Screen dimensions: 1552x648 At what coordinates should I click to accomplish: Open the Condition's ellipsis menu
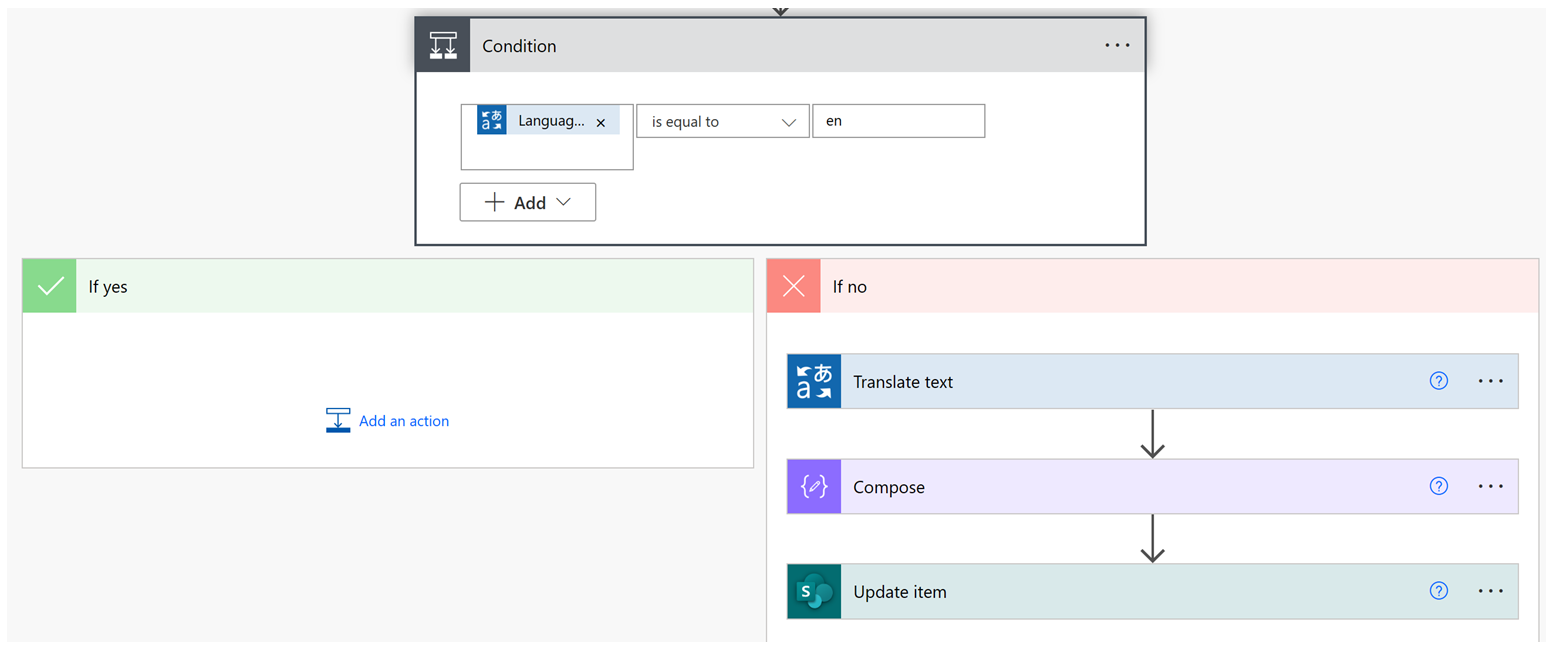pyautogui.click(x=1117, y=44)
